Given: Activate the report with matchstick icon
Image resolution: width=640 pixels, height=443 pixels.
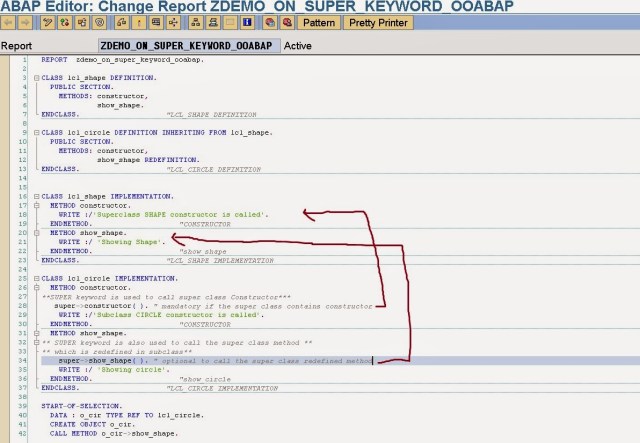Looking at the screenshot, I should (139, 22).
